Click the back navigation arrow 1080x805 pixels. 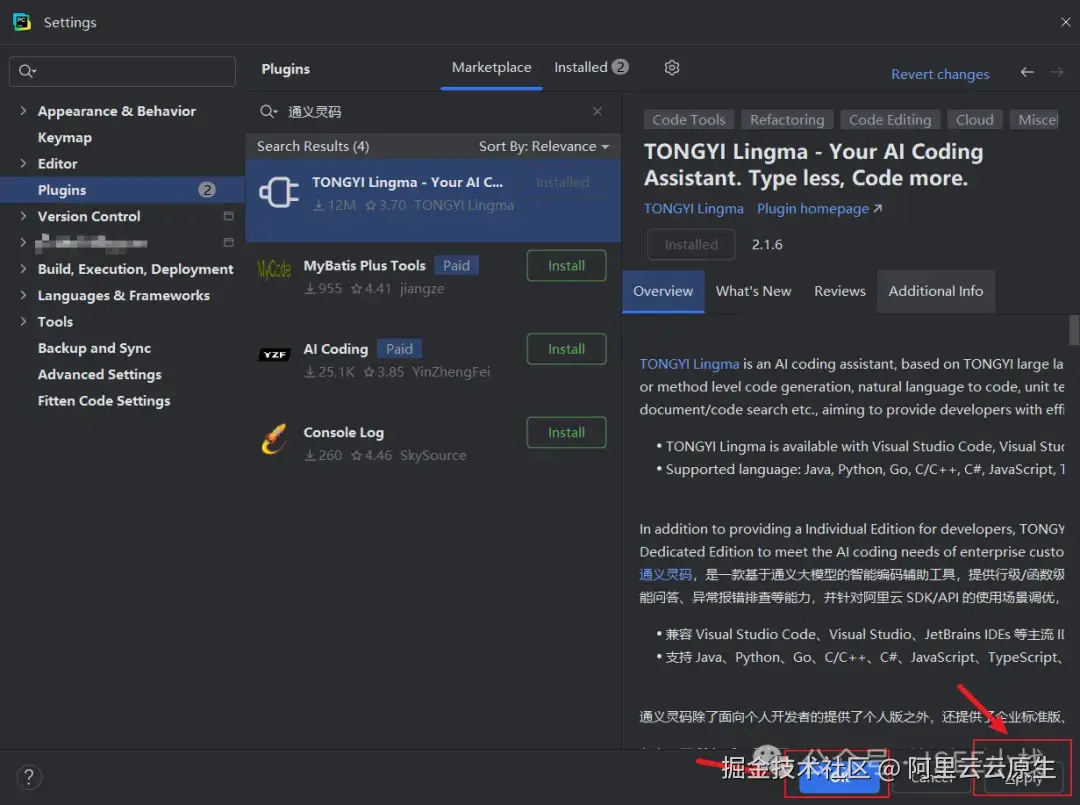[1027, 72]
